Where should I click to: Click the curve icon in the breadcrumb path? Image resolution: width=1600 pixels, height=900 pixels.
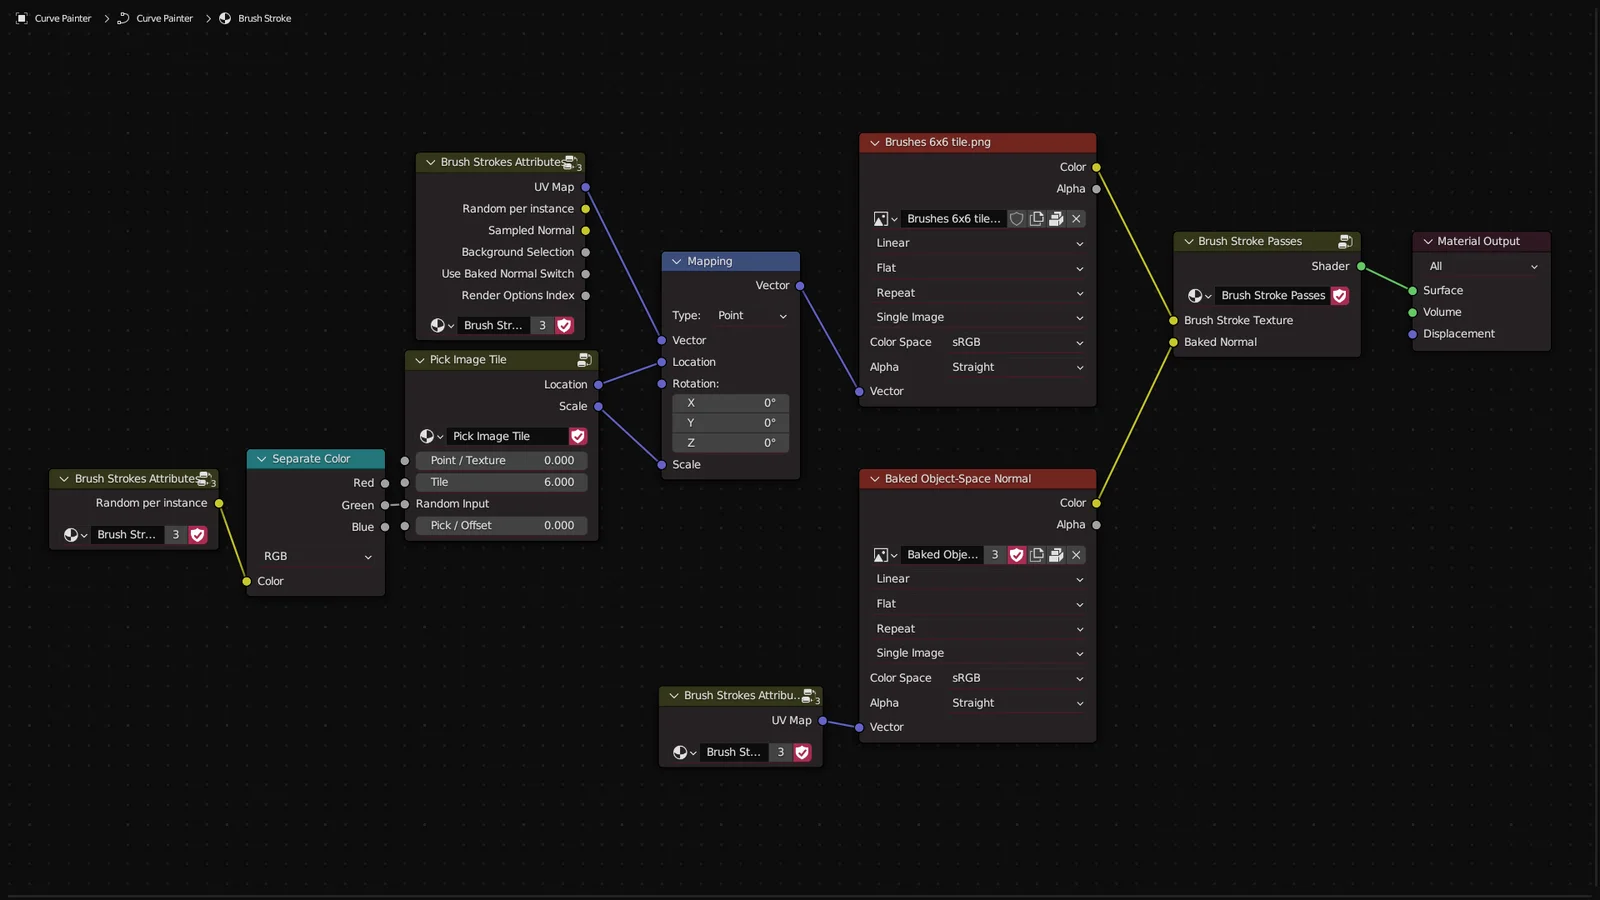coord(122,18)
